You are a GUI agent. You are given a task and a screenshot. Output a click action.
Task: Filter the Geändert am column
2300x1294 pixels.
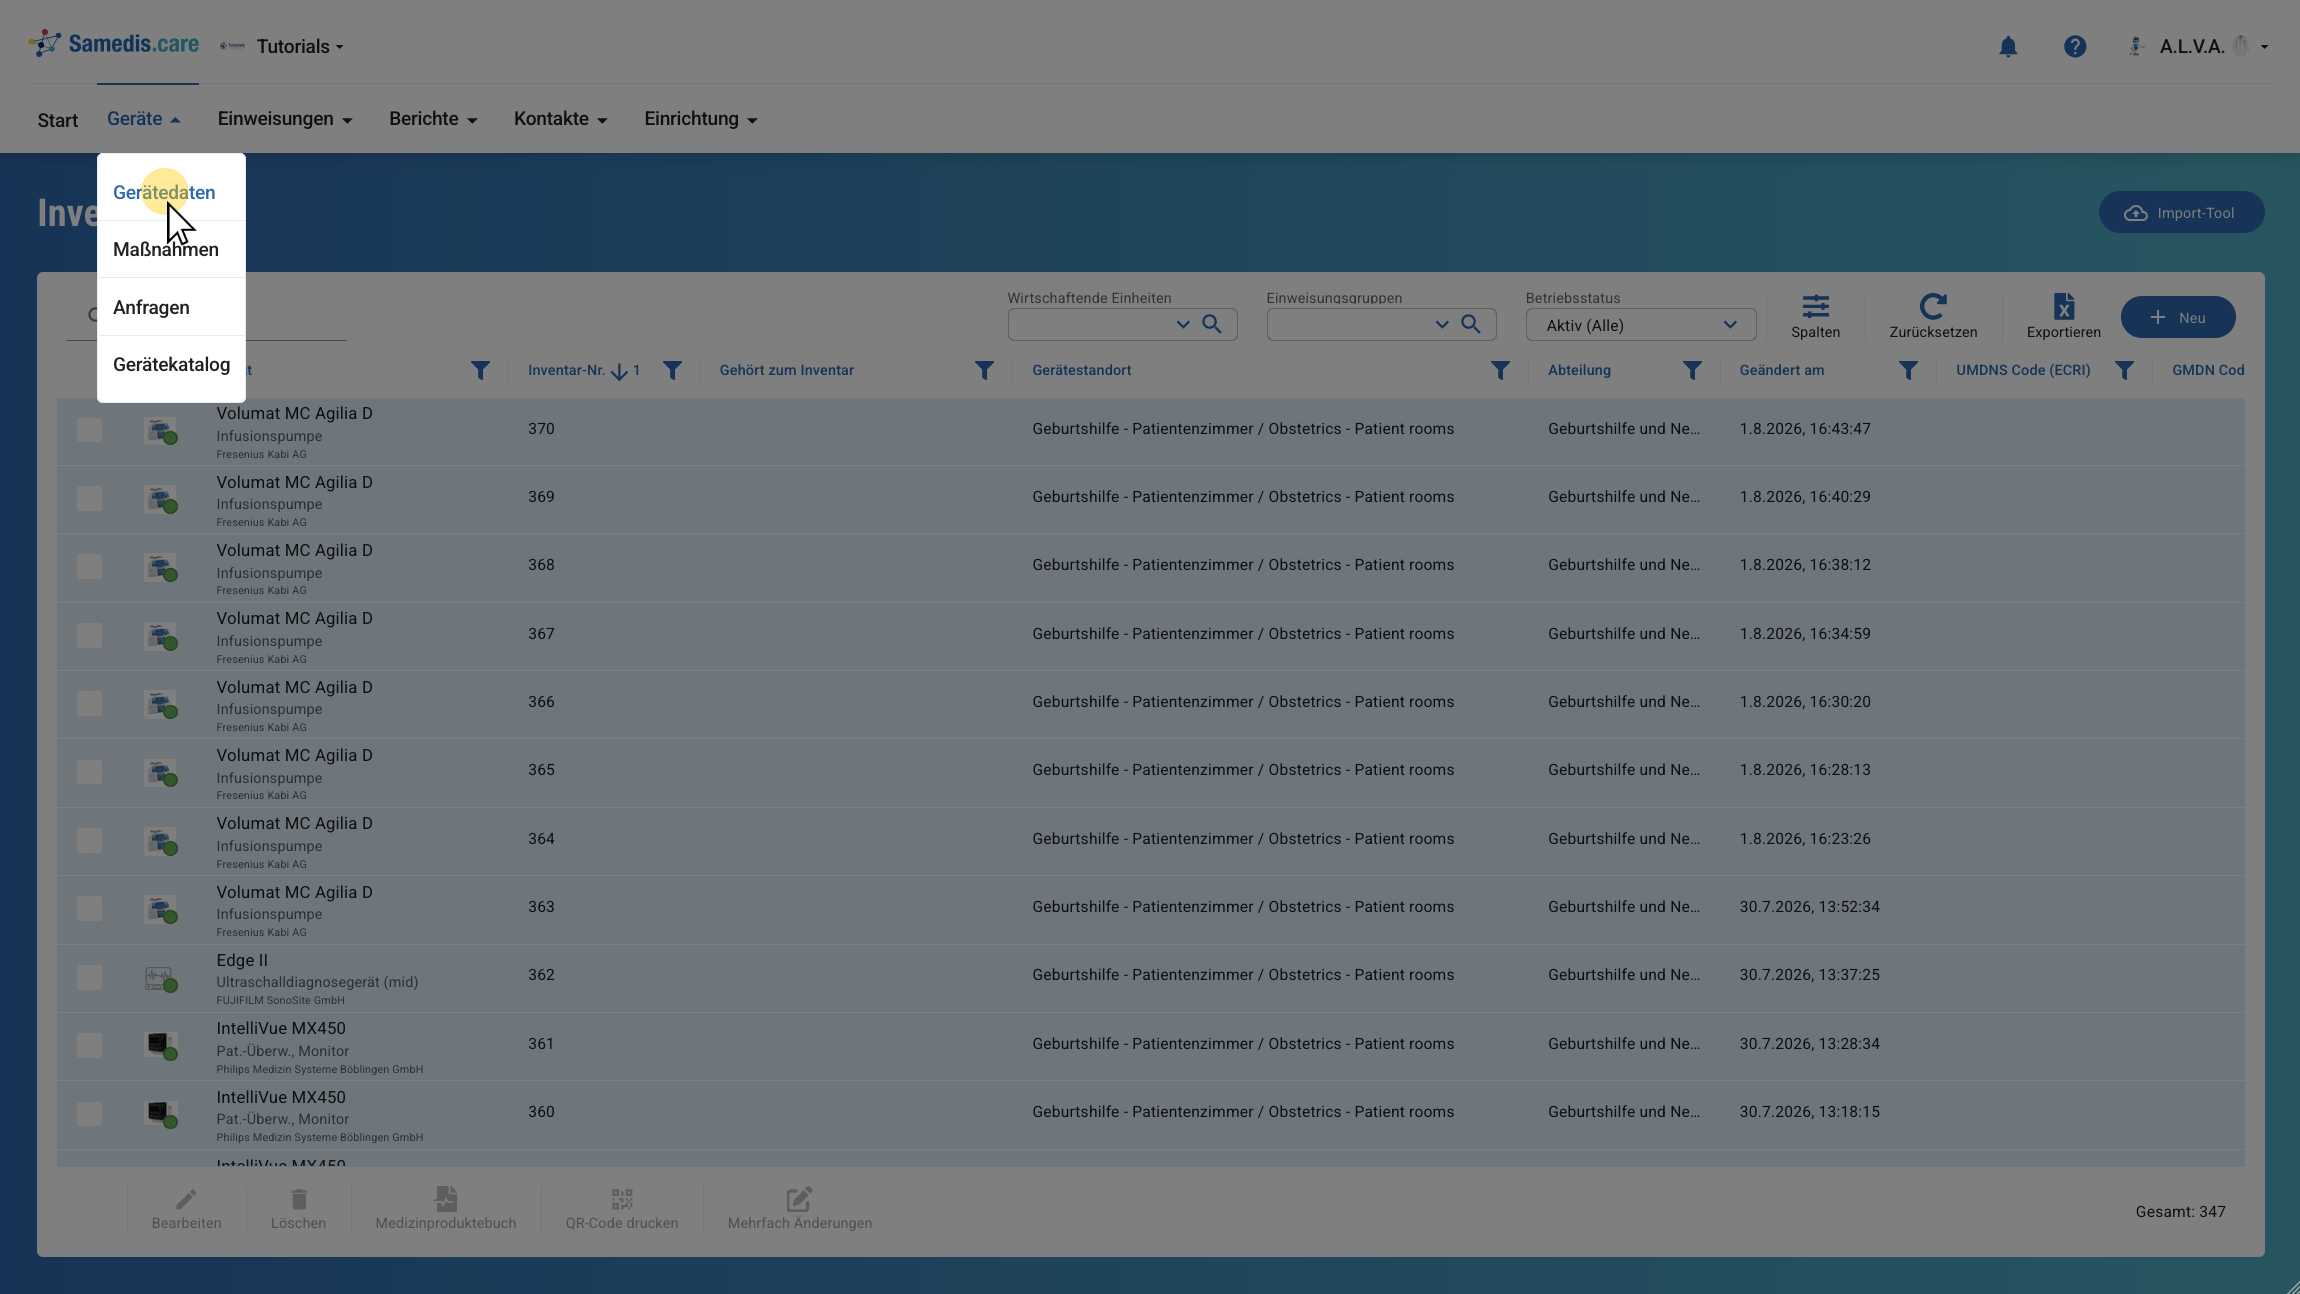(x=1908, y=371)
